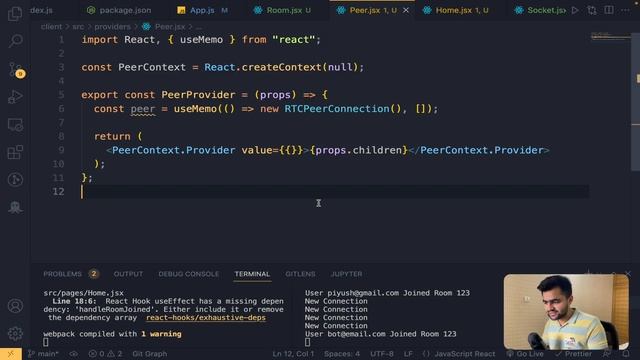Open the Debug Console panel tab
Screen dimensions: 640x360
click(x=189, y=274)
